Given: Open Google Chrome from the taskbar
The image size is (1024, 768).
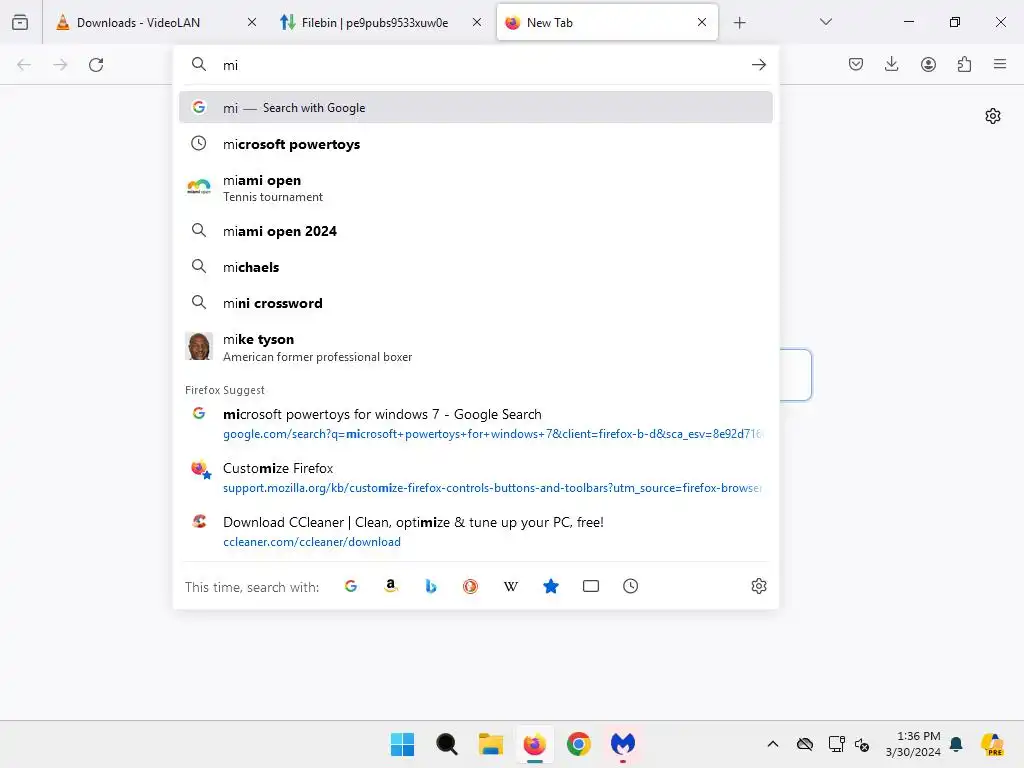Looking at the screenshot, I should click(579, 744).
